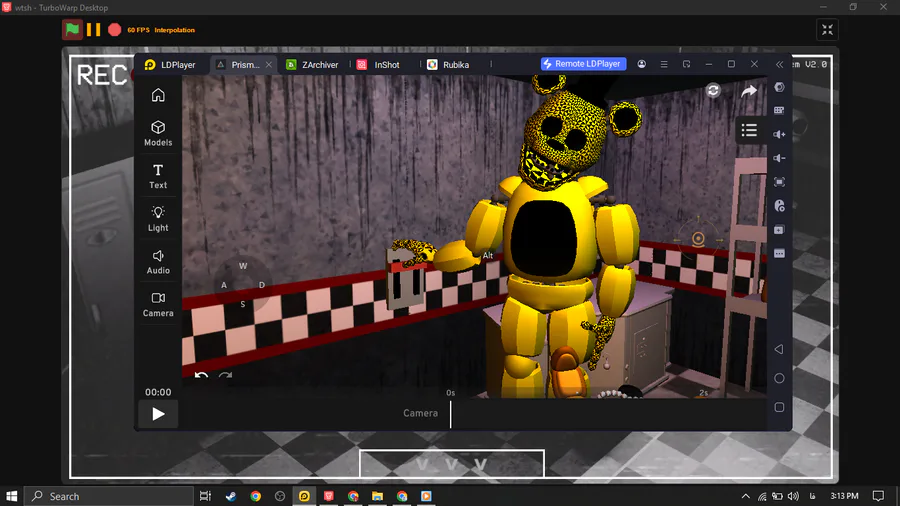Open the LDPlayer home tab
Viewport: 900px width, 506px height.
(170, 65)
